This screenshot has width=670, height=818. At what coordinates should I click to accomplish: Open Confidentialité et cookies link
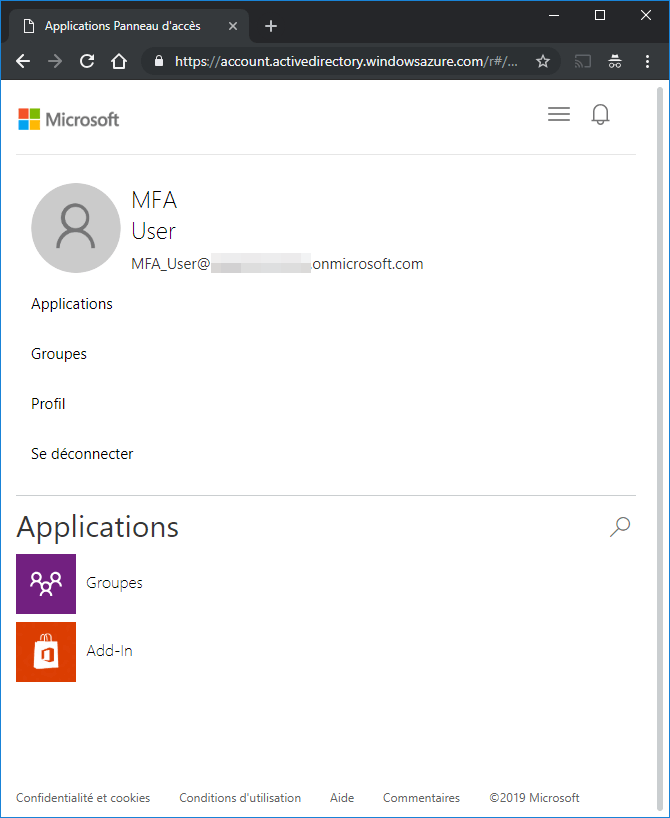tap(83, 798)
